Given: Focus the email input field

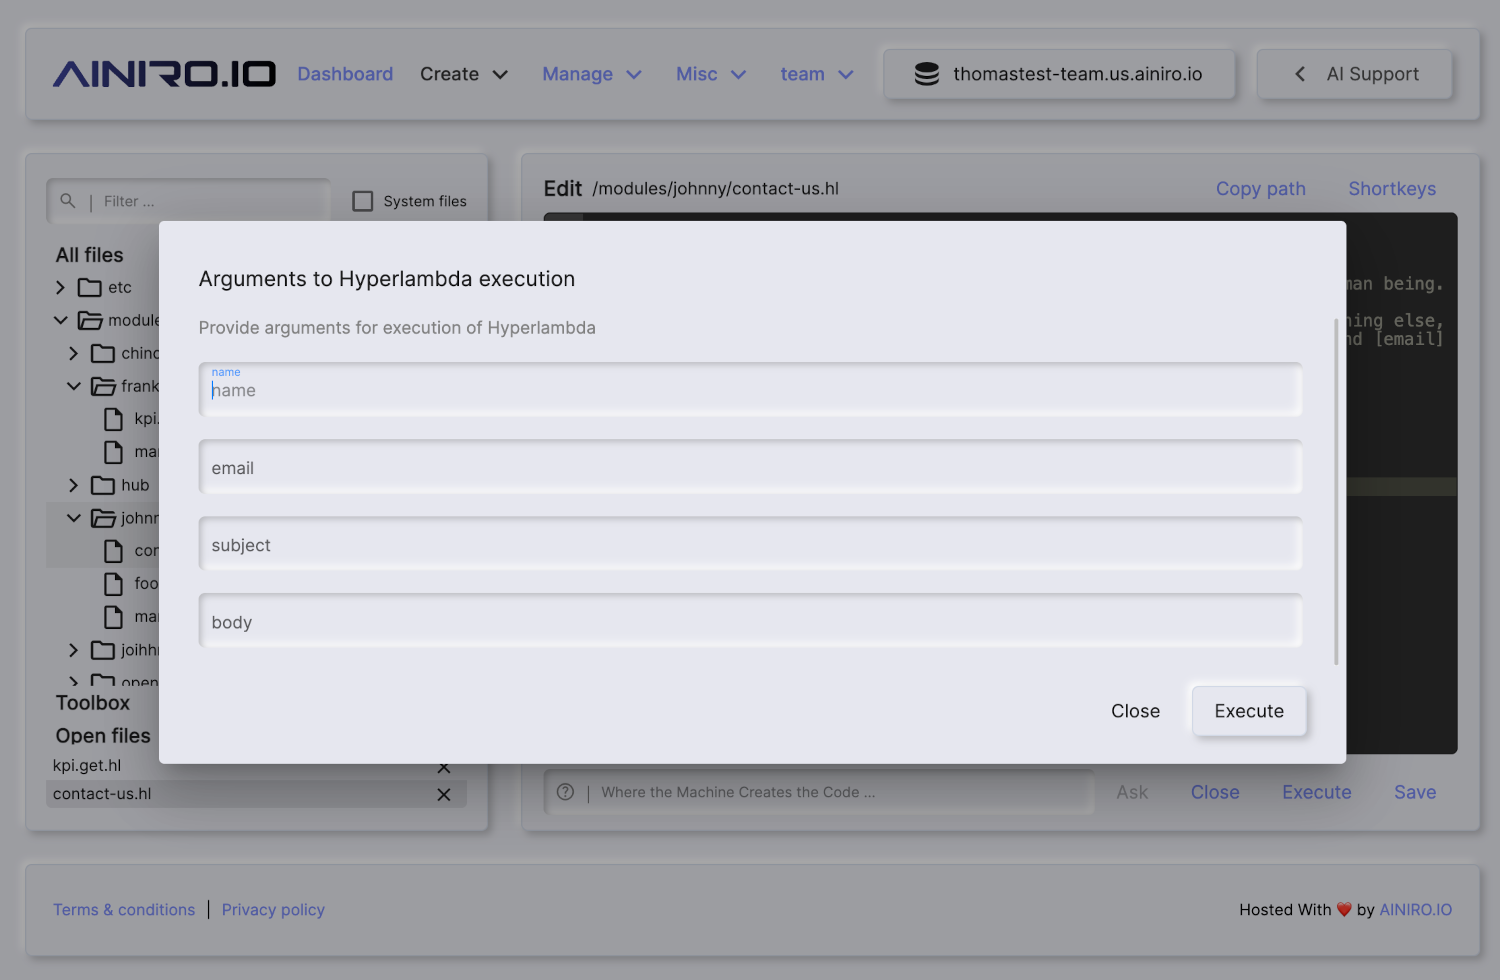Looking at the screenshot, I should (x=750, y=468).
